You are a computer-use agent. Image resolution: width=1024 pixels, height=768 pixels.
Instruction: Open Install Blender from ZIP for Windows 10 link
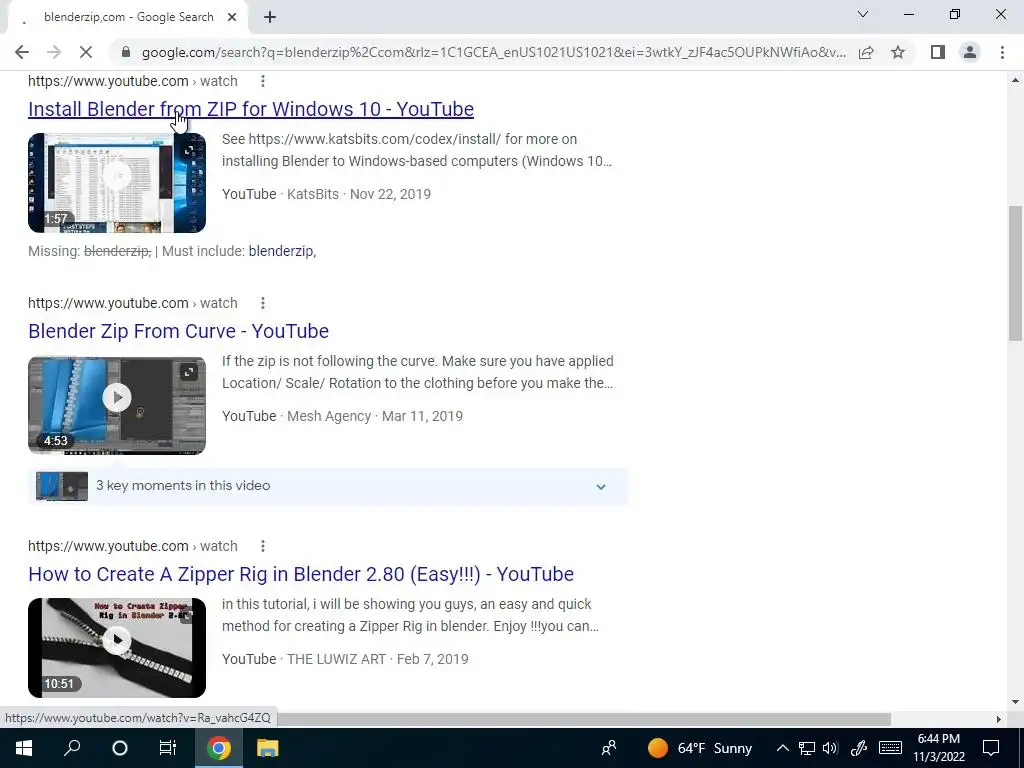click(x=251, y=109)
